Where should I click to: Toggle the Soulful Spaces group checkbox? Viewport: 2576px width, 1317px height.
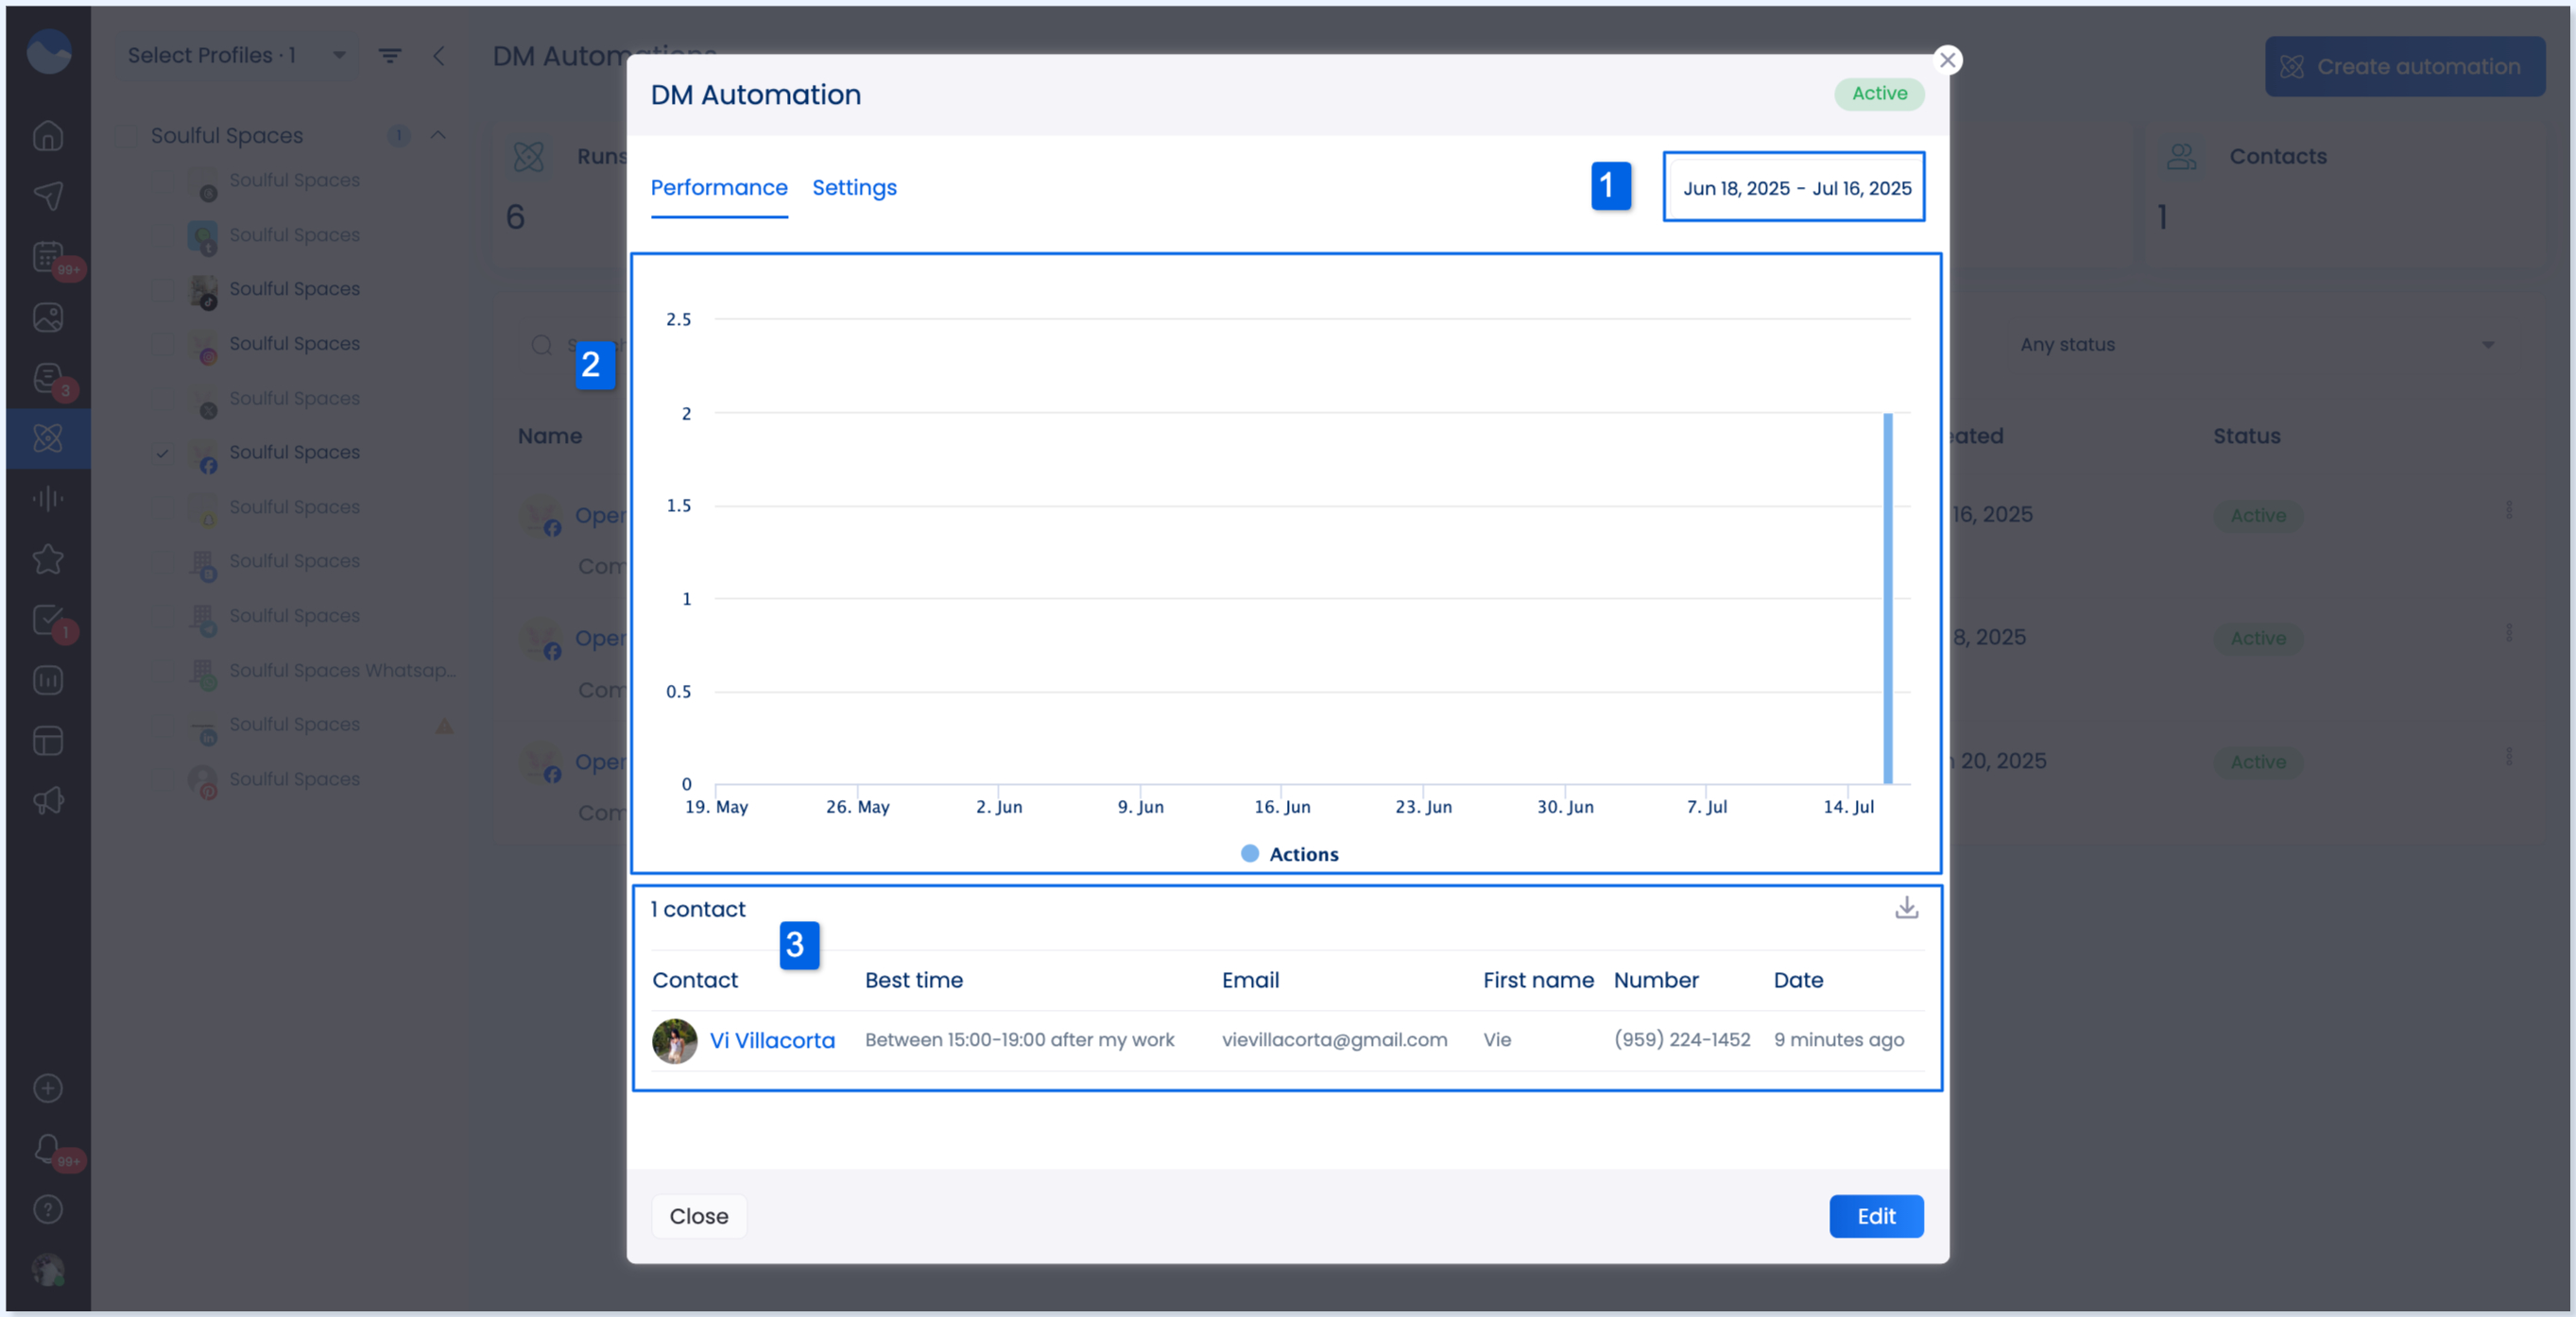127,135
